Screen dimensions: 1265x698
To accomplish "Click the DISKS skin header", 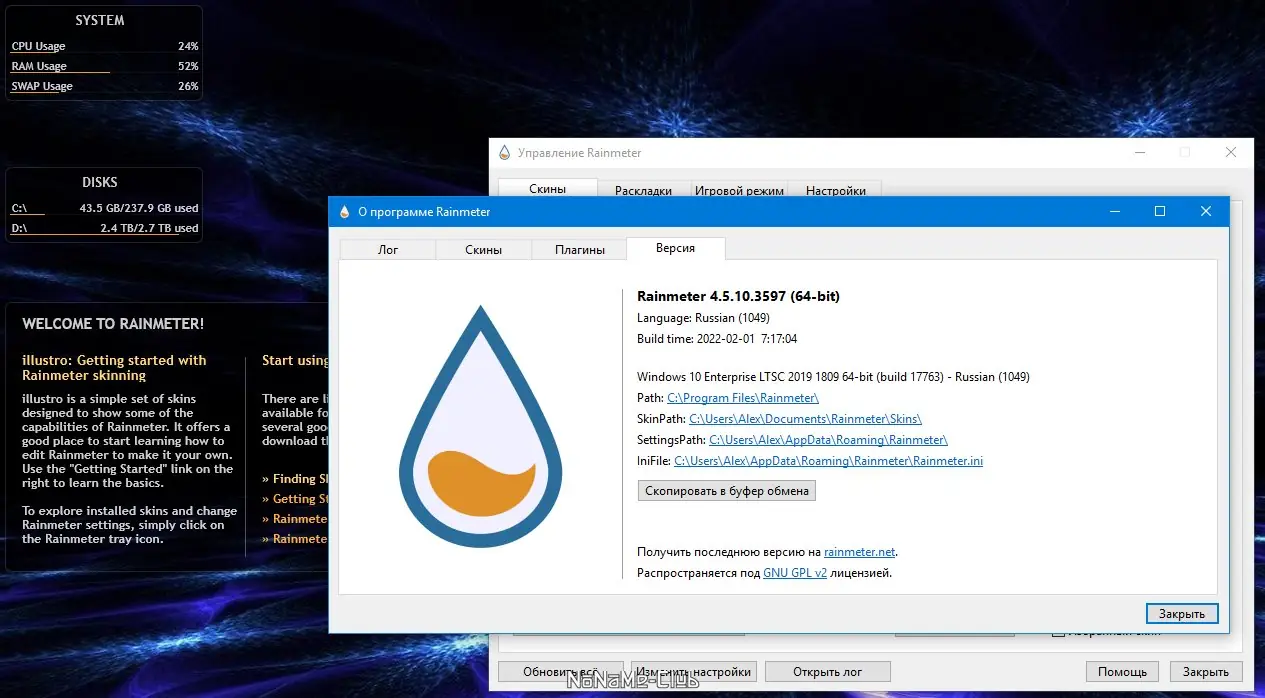I will point(100,182).
